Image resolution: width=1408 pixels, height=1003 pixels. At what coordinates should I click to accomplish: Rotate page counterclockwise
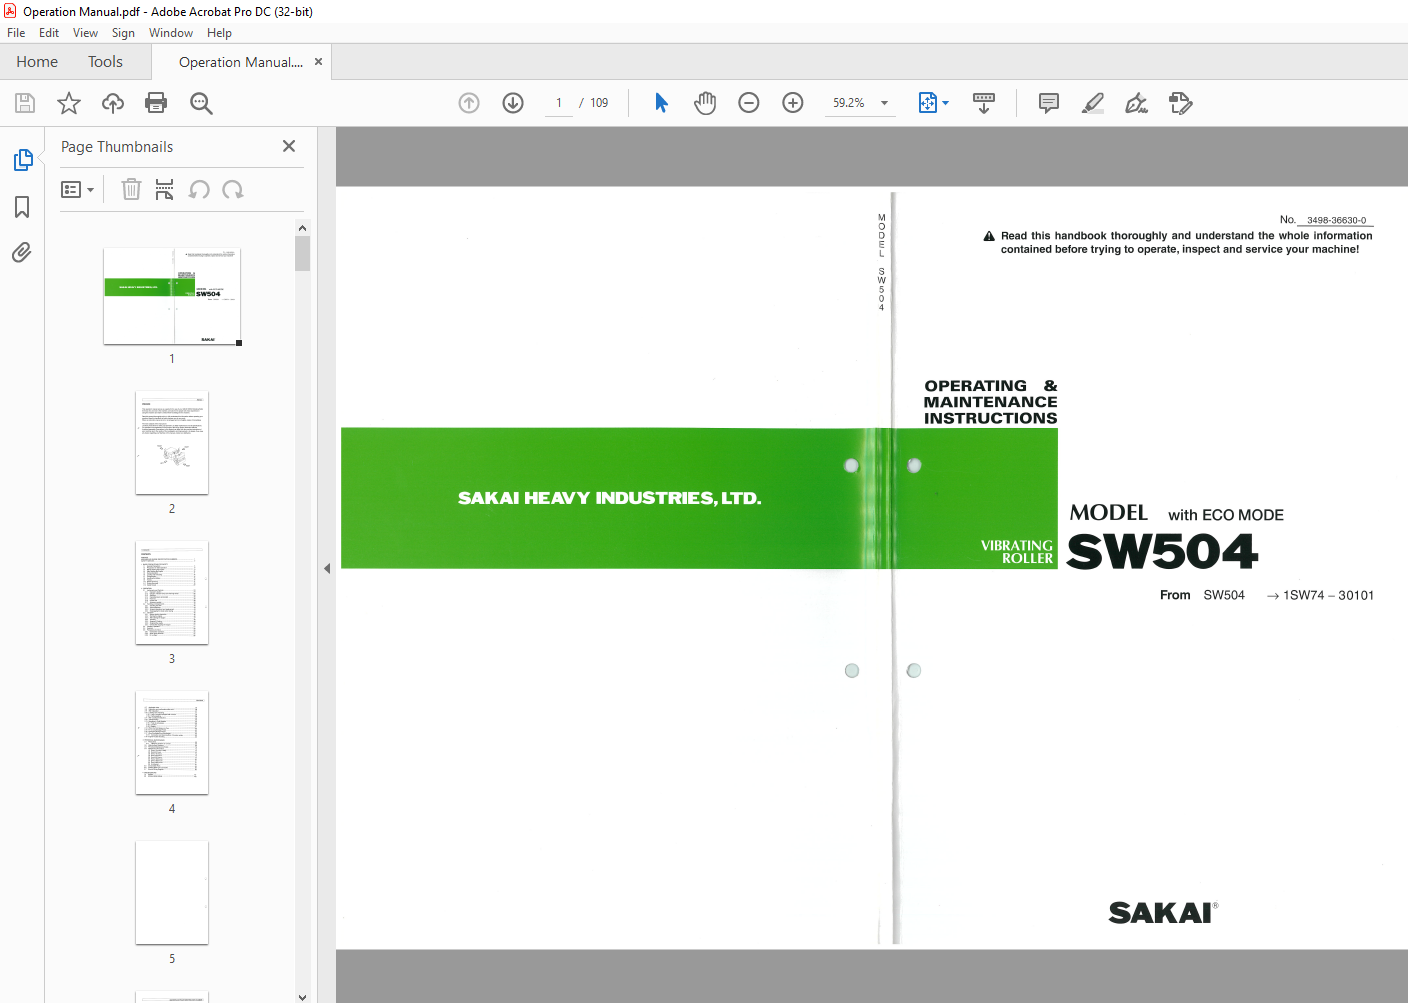pos(199,189)
